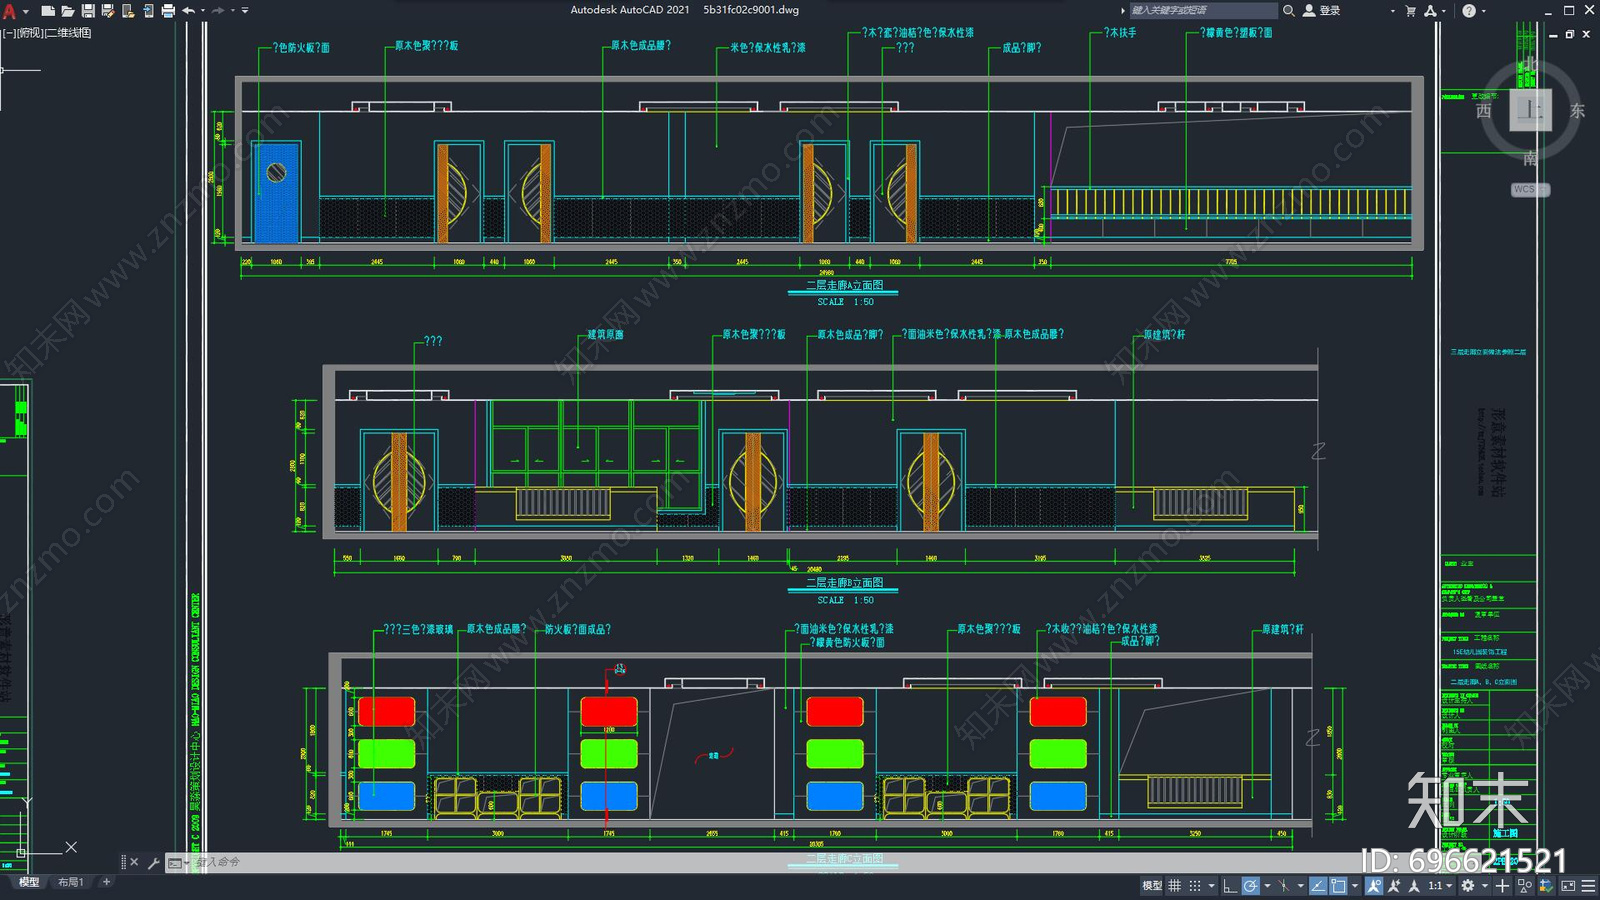Expand the sign-in account dropdown arrow
Viewport: 1600px width, 900px height.
point(1392,11)
